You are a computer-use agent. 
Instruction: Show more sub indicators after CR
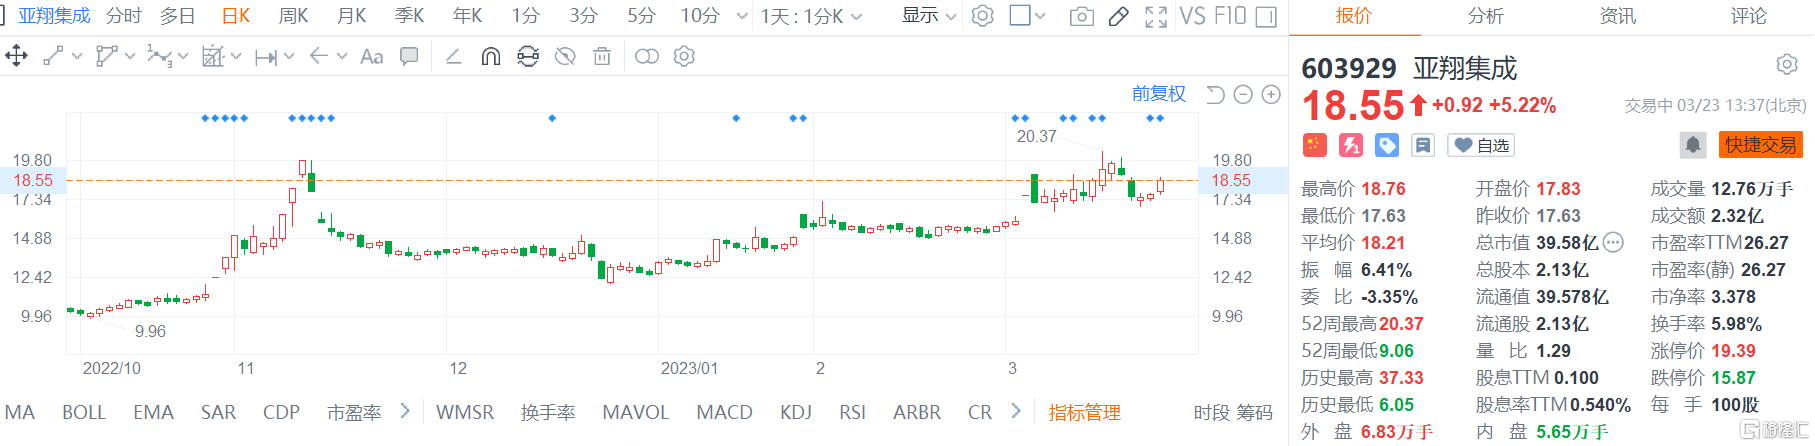coord(1016,411)
